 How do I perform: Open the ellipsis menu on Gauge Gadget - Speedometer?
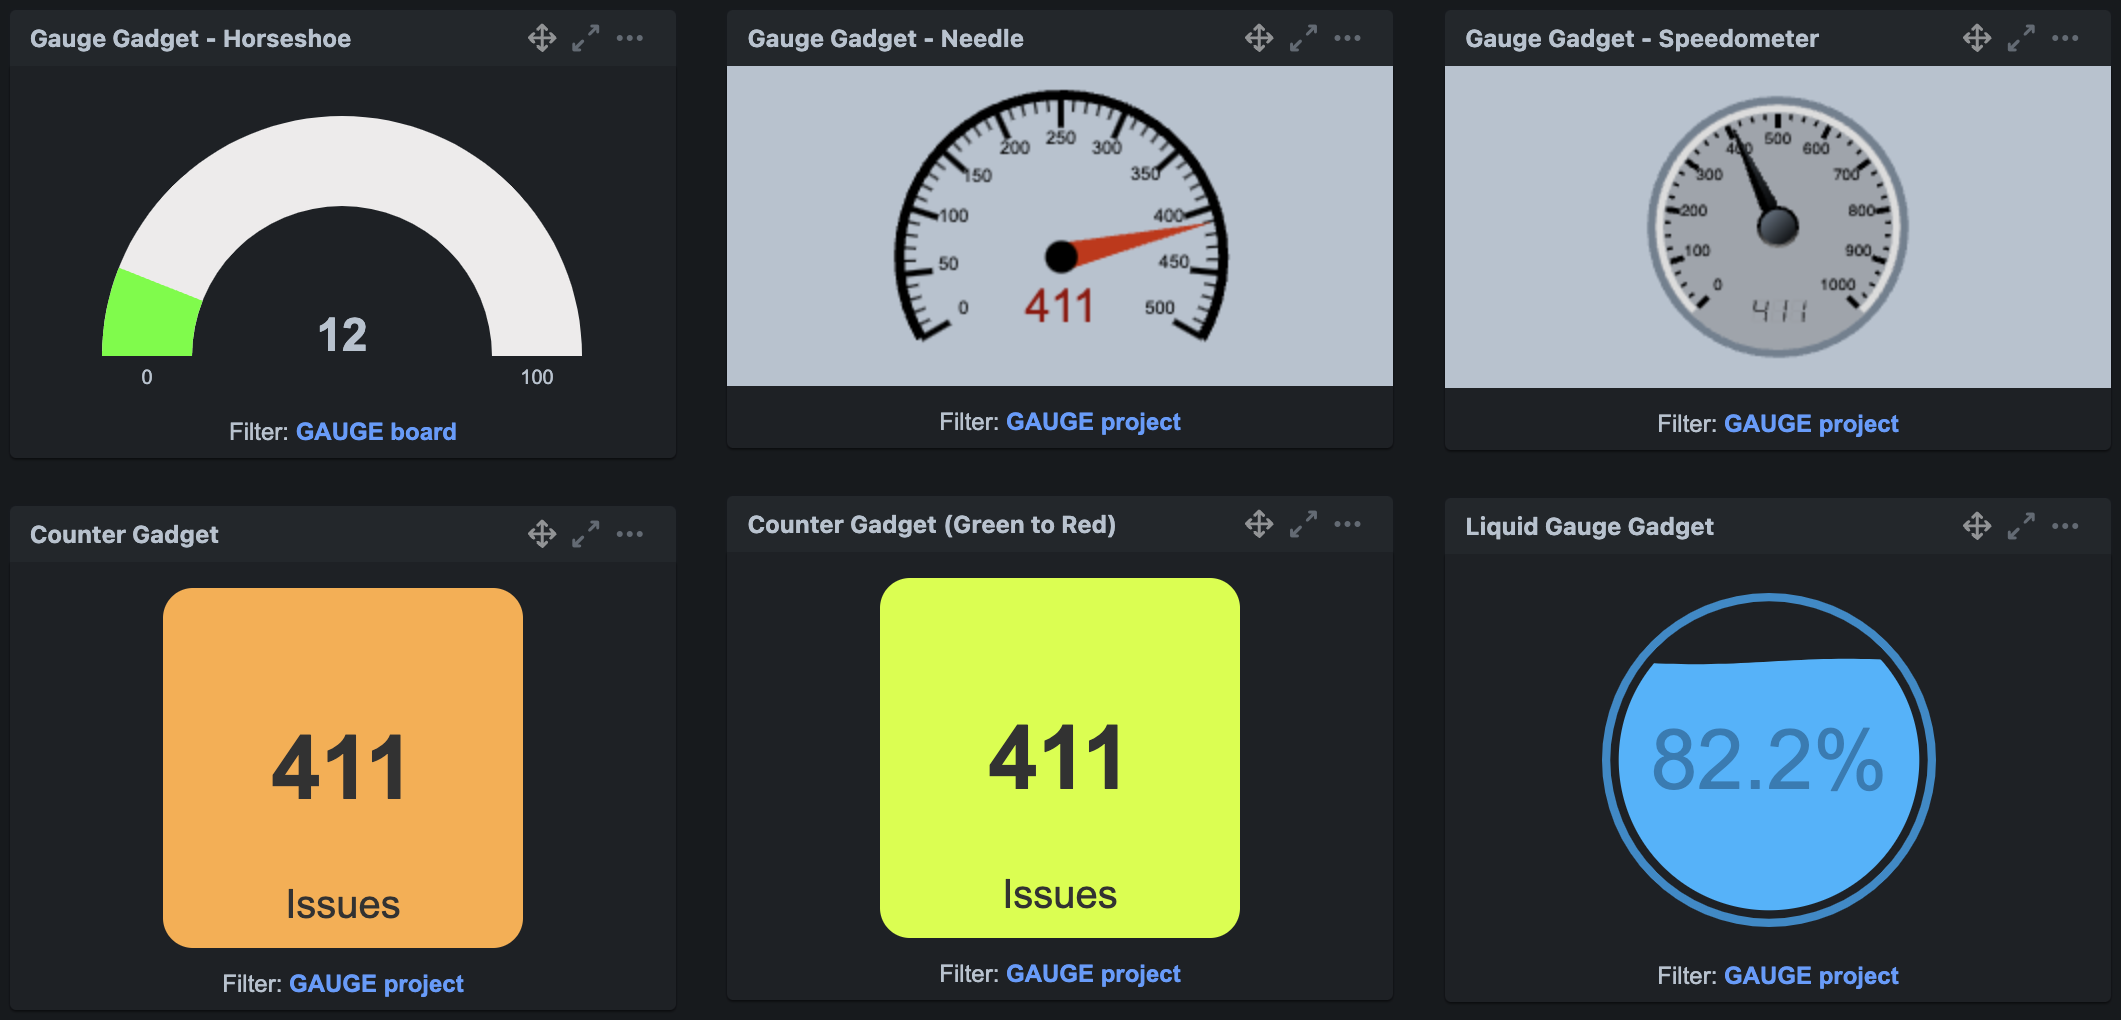(x=2065, y=38)
